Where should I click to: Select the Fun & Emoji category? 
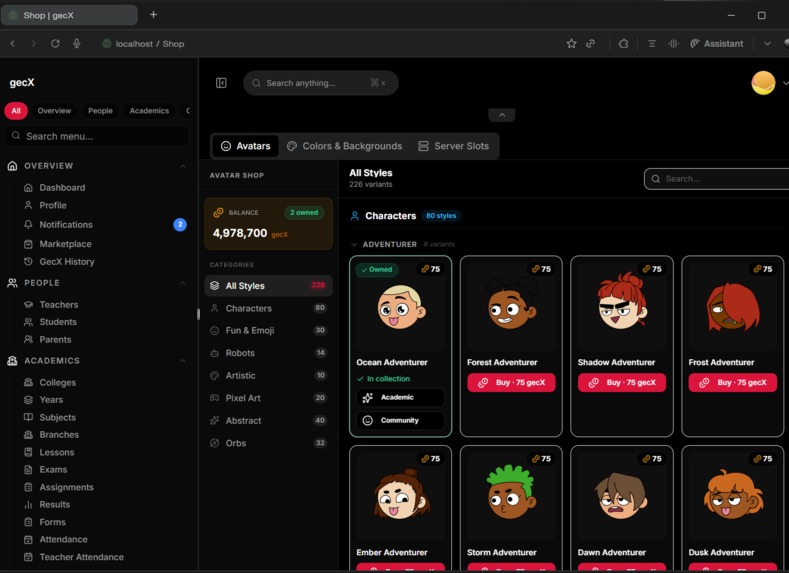pos(268,331)
